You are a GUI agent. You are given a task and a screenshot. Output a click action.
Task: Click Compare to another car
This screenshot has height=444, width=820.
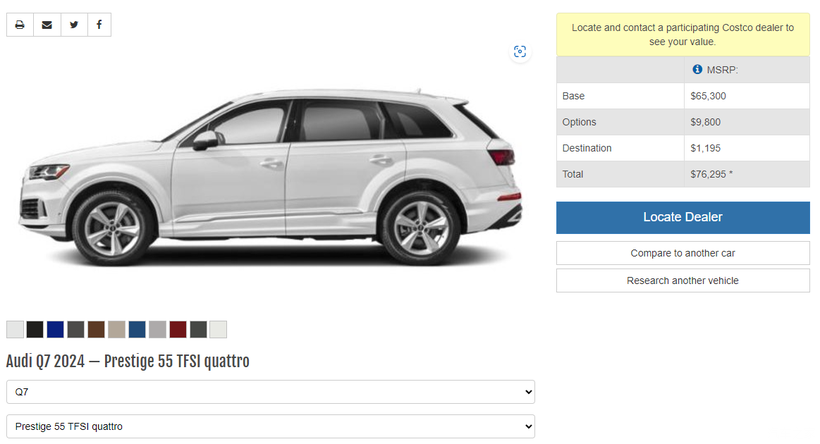pos(683,253)
